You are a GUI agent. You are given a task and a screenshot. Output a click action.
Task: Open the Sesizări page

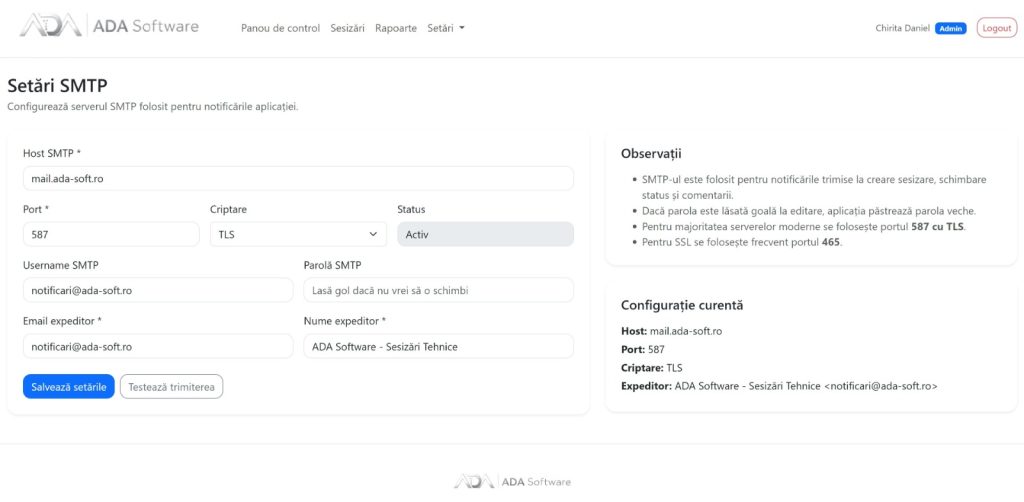[x=347, y=29]
